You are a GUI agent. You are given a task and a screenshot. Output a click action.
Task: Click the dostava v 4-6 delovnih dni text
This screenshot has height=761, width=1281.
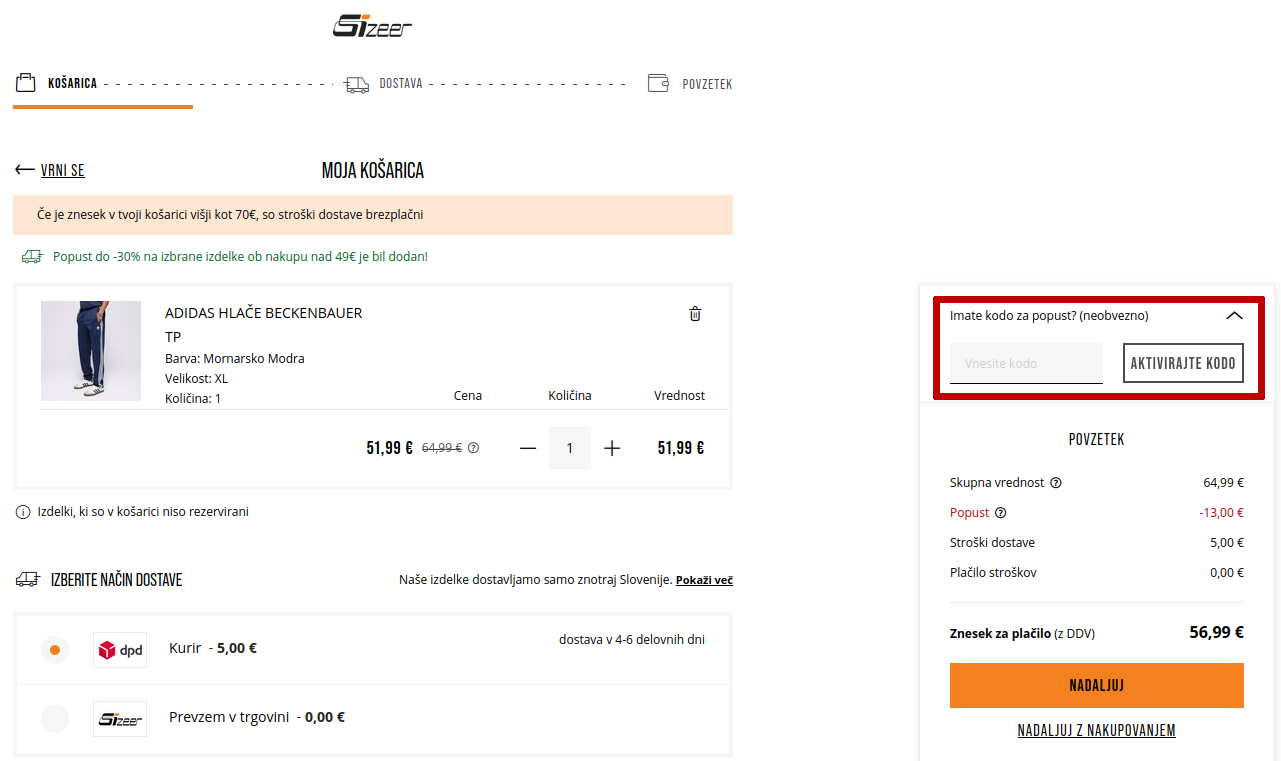click(632, 639)
